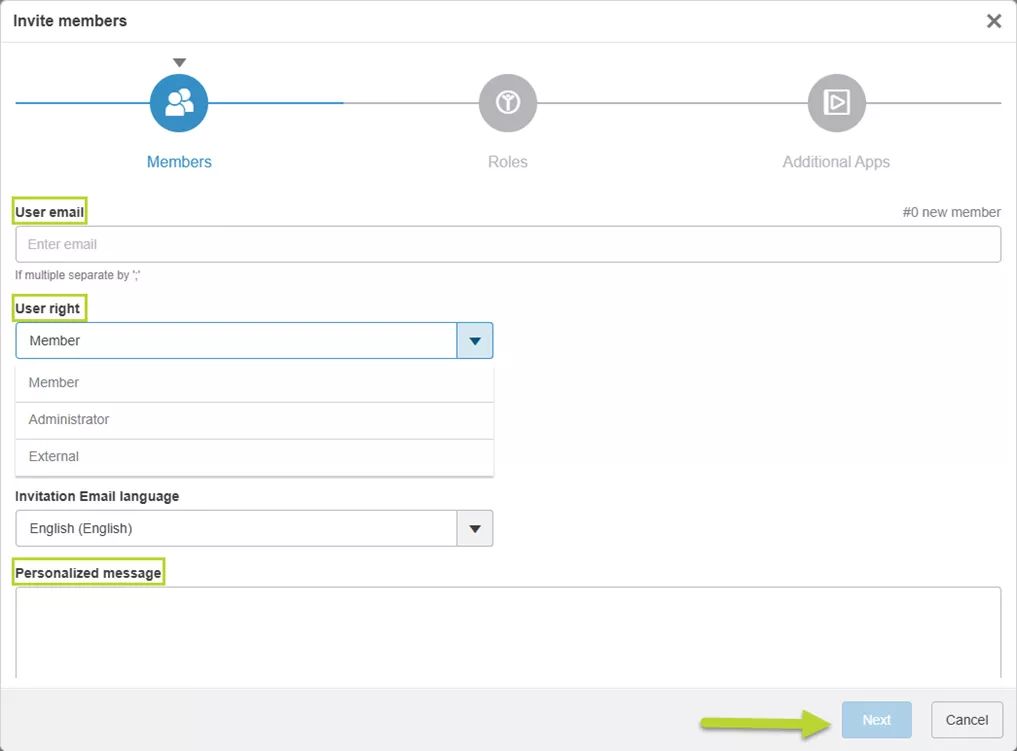Focus the Personalized message text area

click(508, 632)
